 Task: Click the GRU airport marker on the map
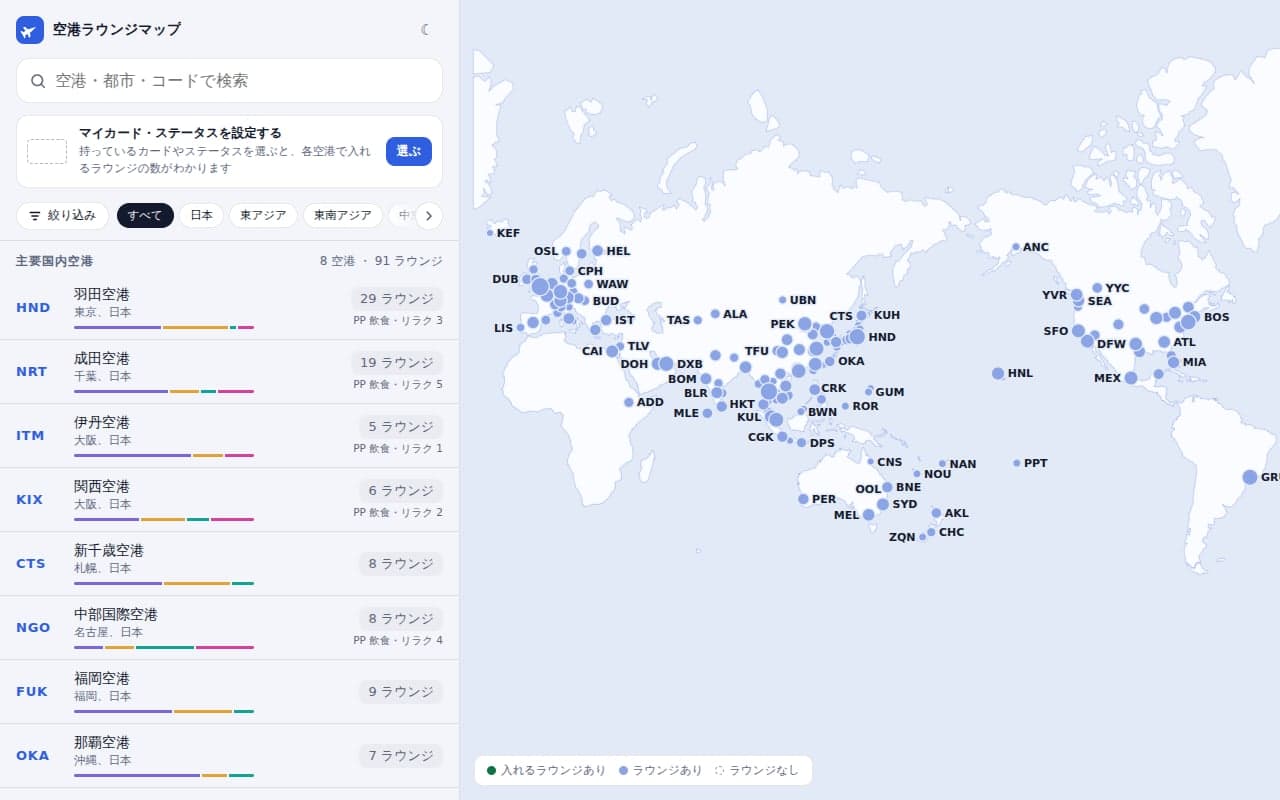(1250, 477)
